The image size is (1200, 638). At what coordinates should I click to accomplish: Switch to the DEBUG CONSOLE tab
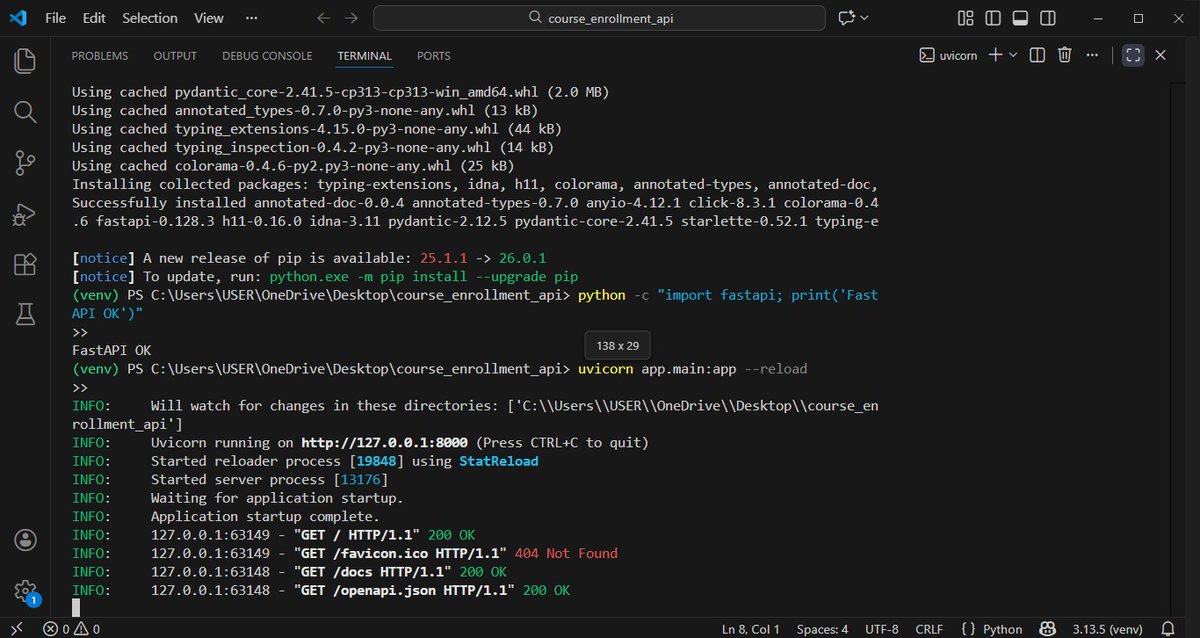267,56
